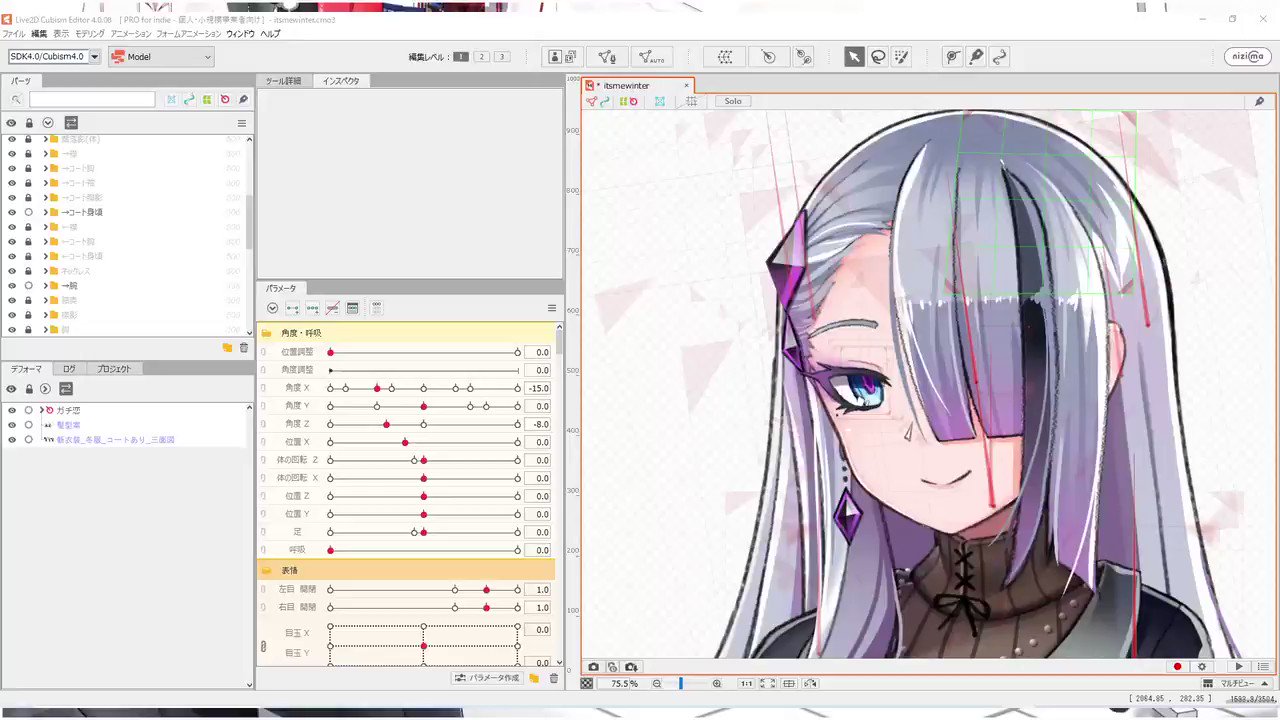The height and width of the screenshot is (720, 1280).
Task: Take canvas snapshot with camera icon
Action: pyautogui.click(x=593, y=667)
